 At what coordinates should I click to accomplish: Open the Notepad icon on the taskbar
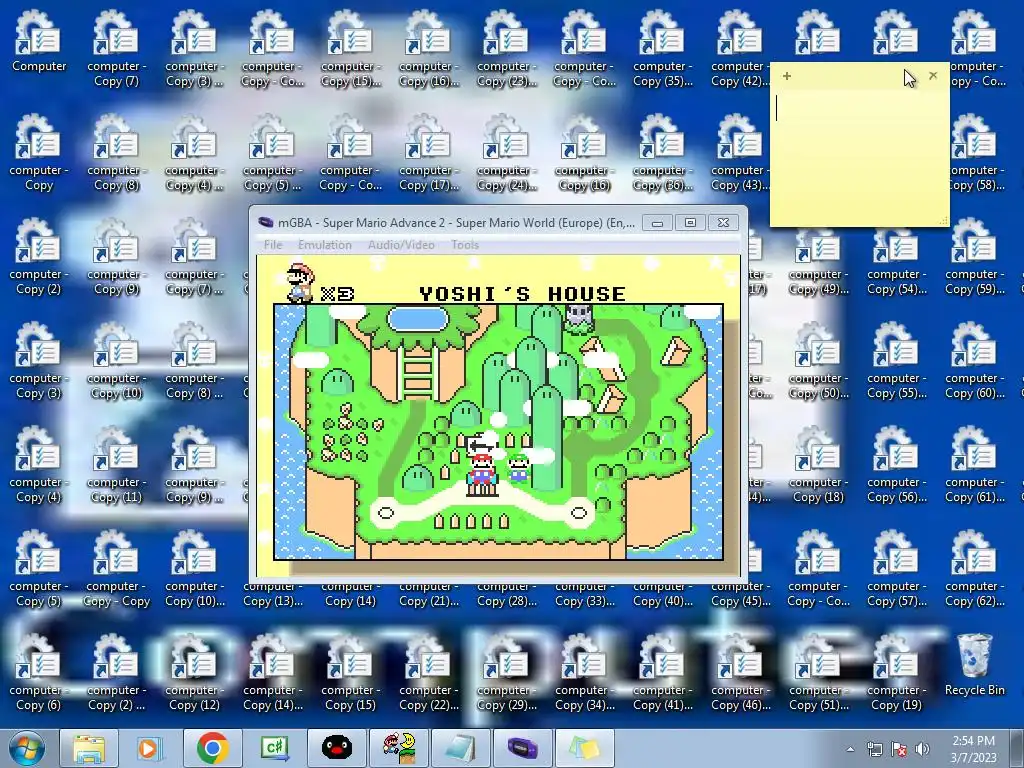(460, 748)
